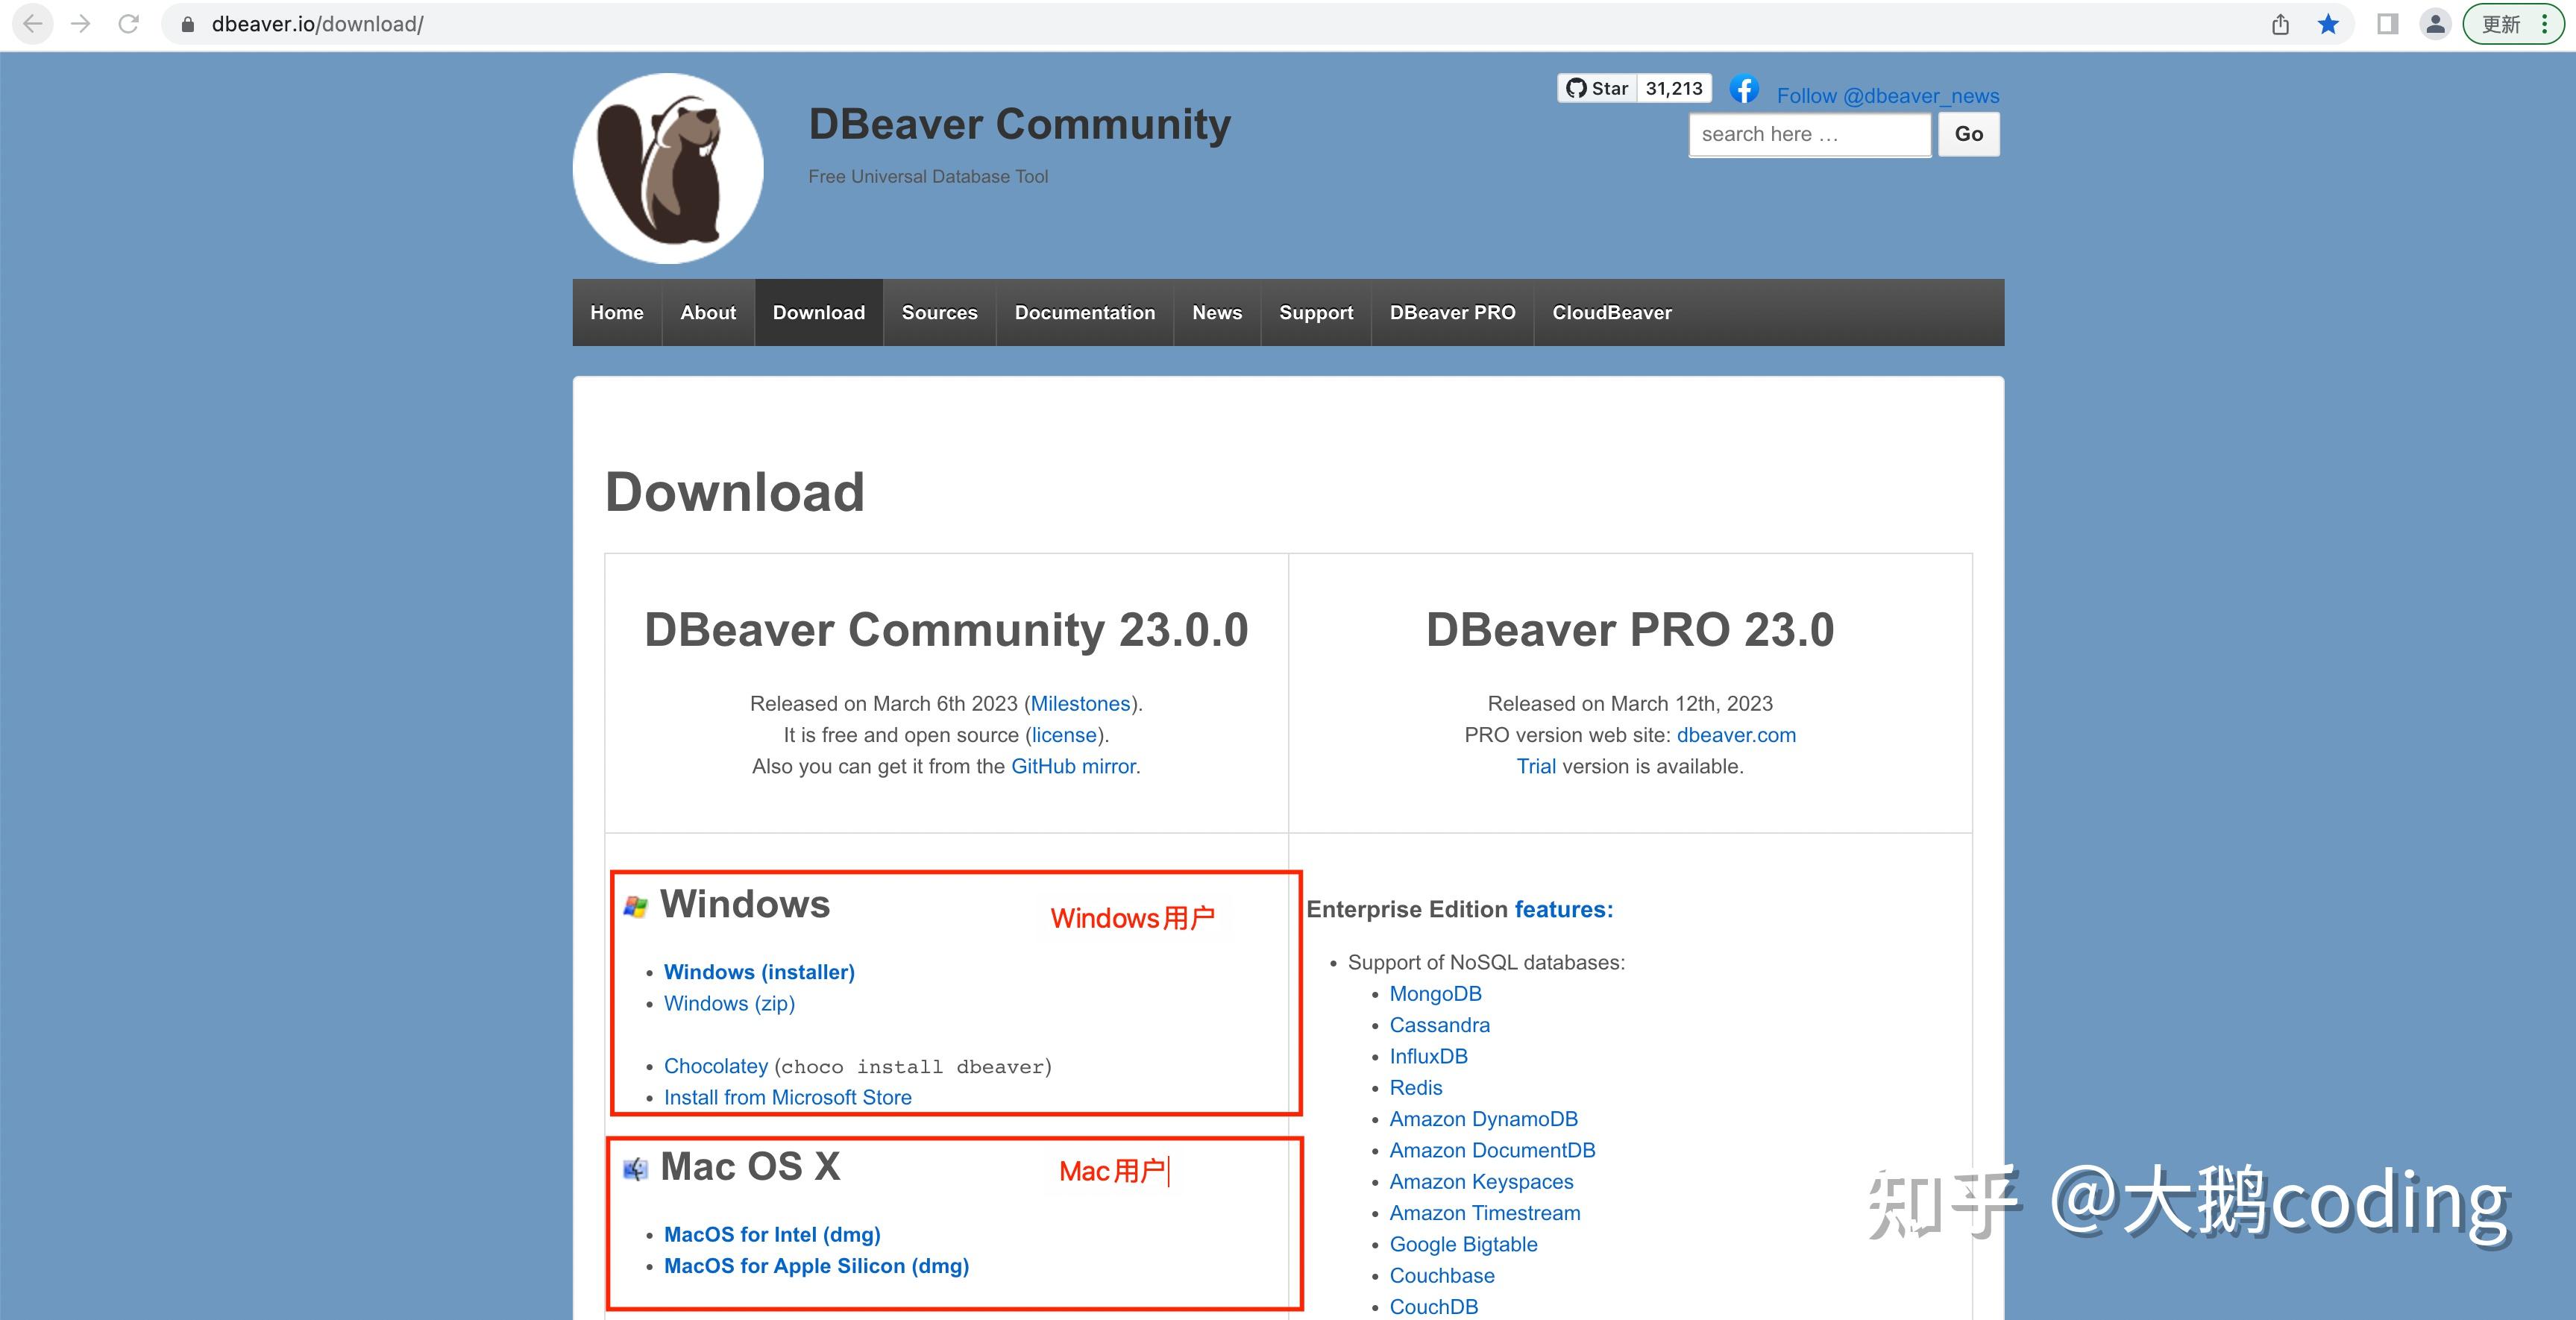
Task: Reload the page using refresh icon
Action: [129, 24]
